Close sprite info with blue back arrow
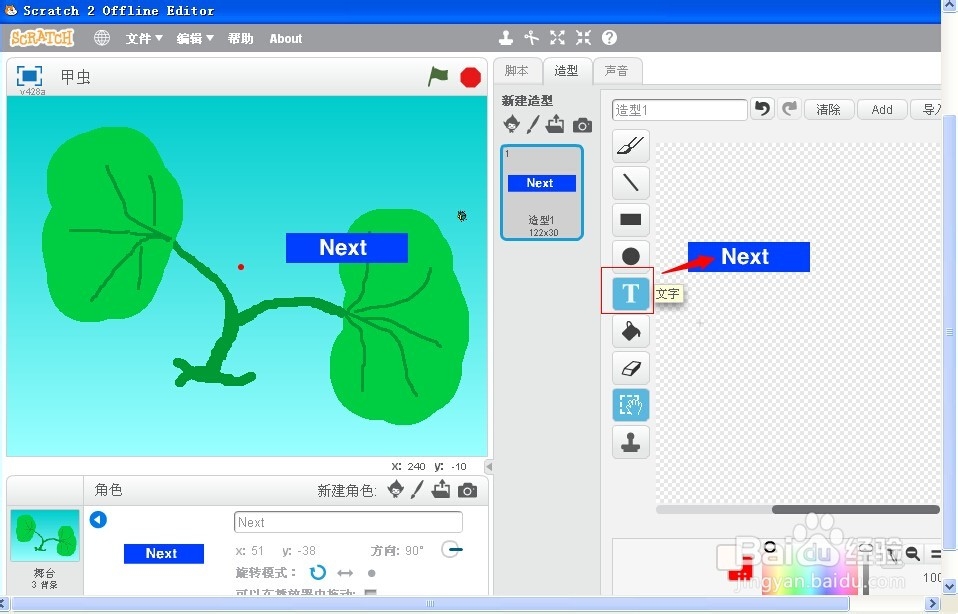 (98, 520)
